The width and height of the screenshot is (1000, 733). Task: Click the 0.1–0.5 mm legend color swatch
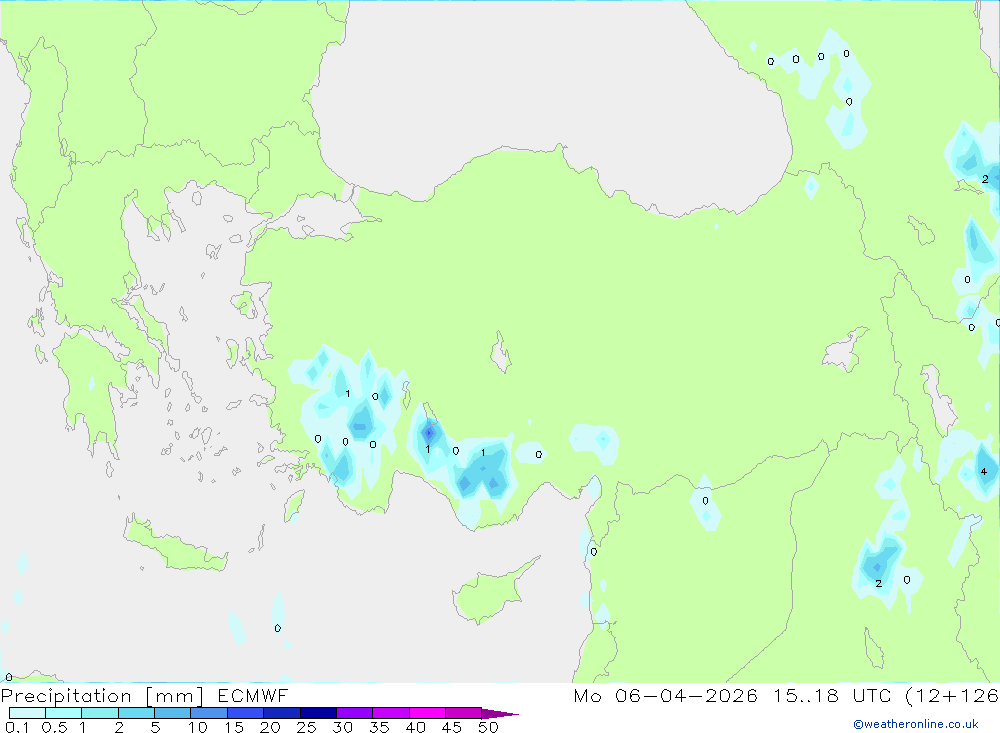click(x=27, y=713)
